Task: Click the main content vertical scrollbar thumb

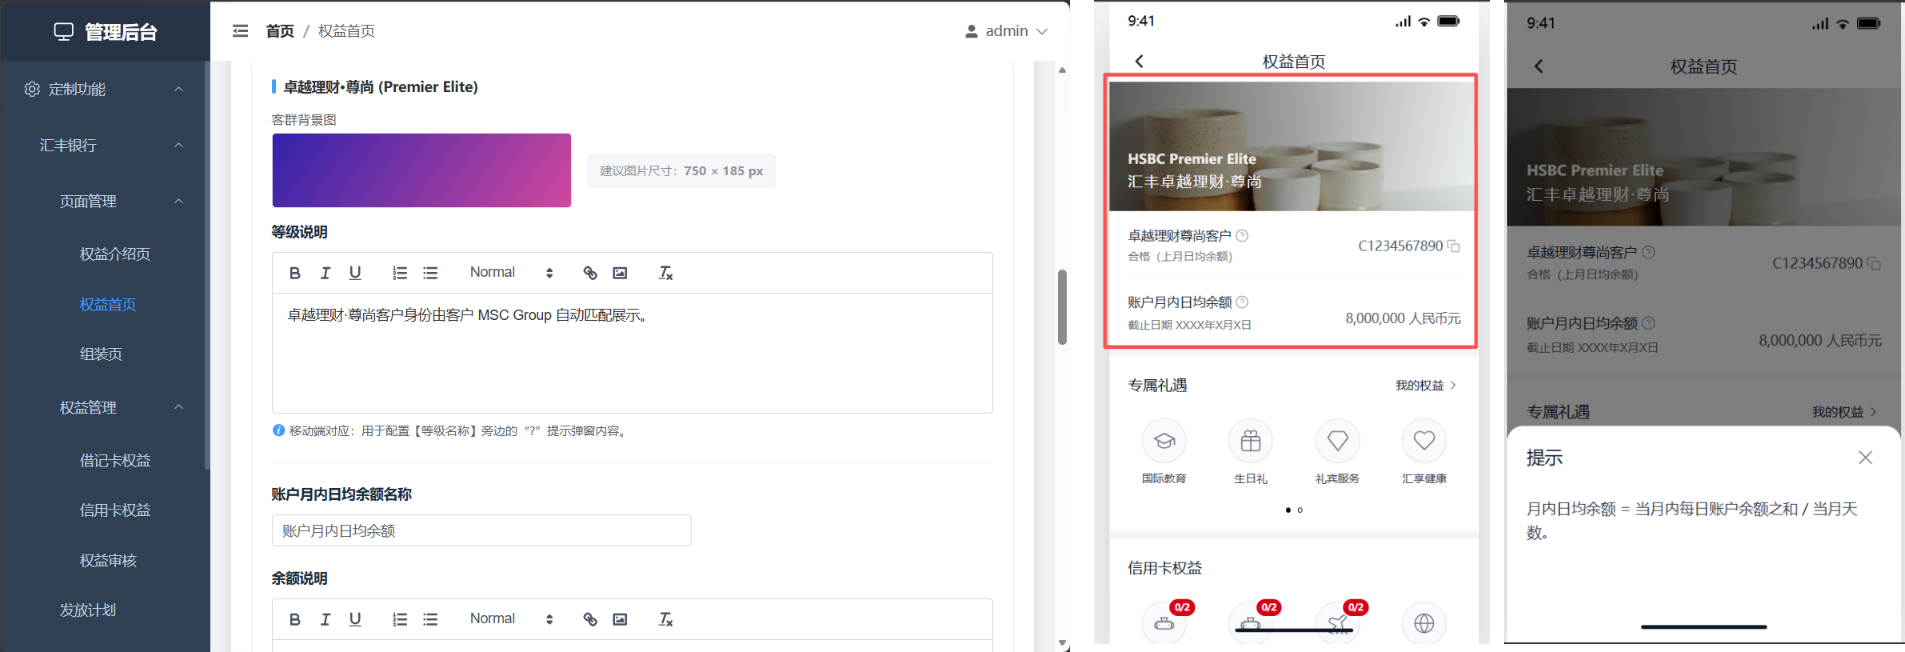Action: pos(1062,306)
